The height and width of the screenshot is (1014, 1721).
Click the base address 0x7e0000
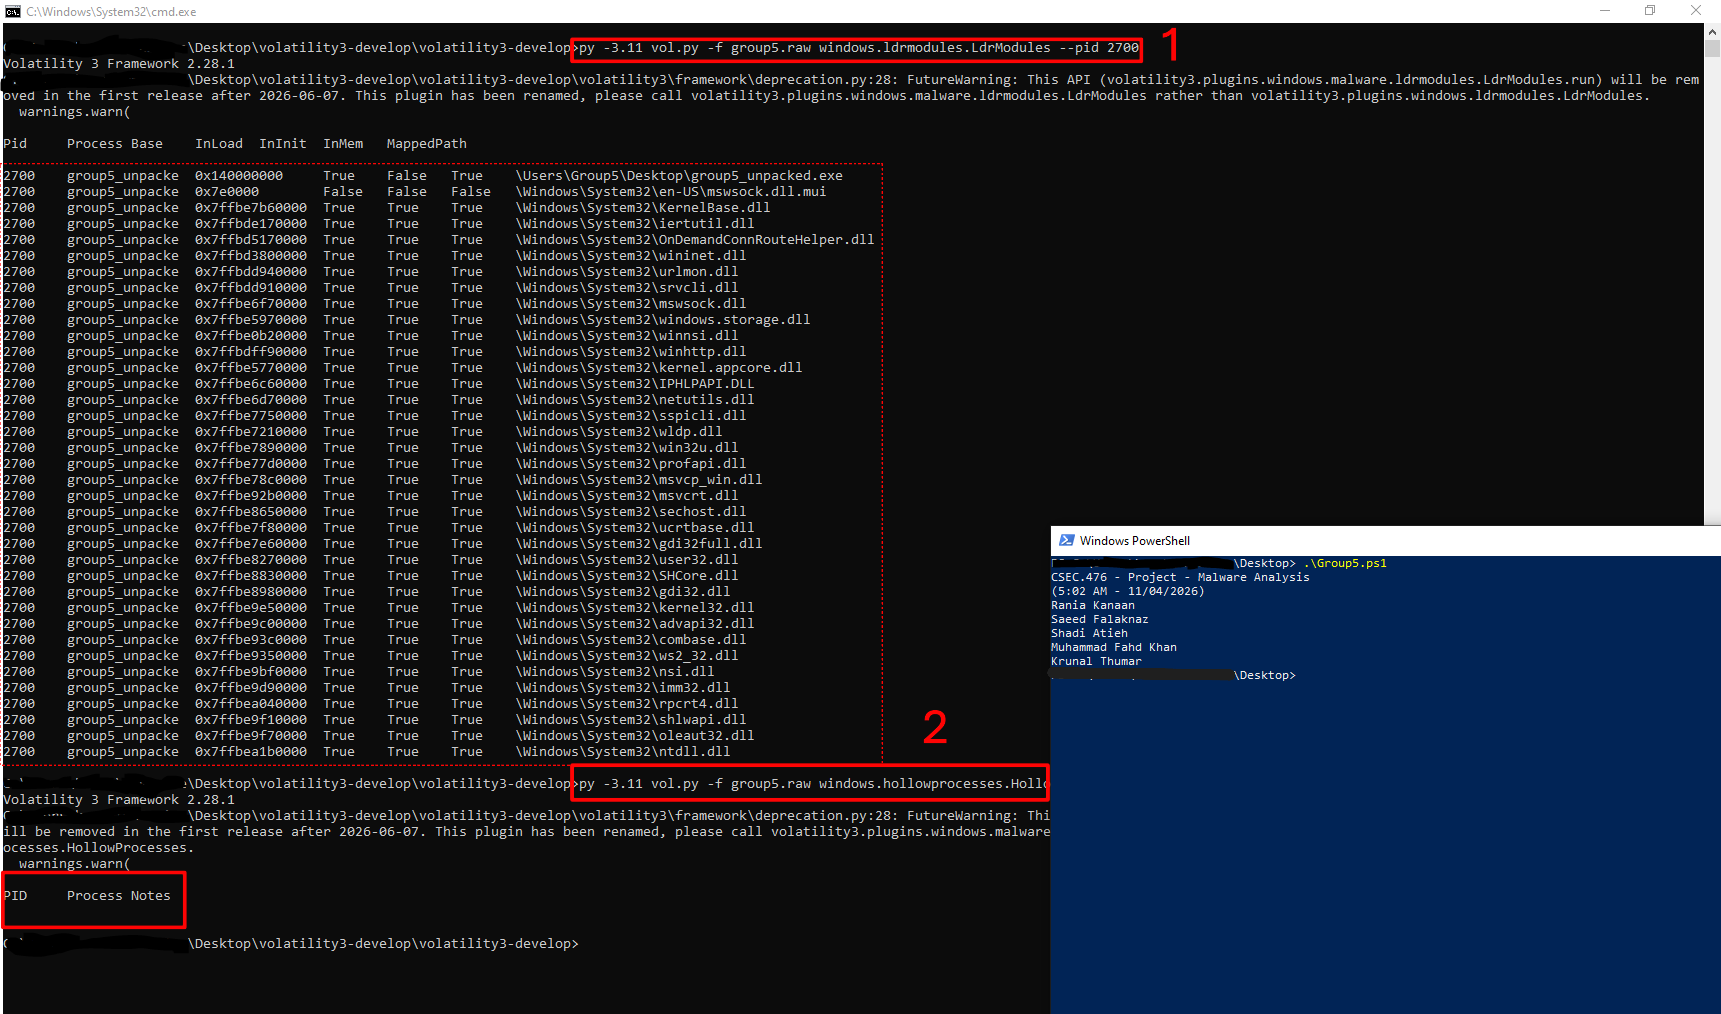click(x=227, y=192)
